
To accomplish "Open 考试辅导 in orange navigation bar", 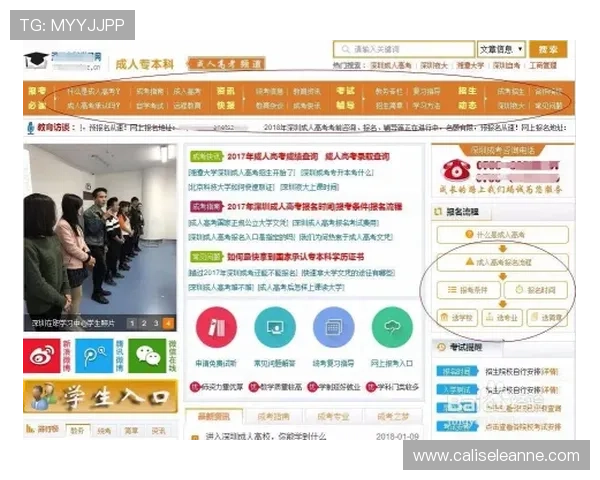I will (345, 98).
